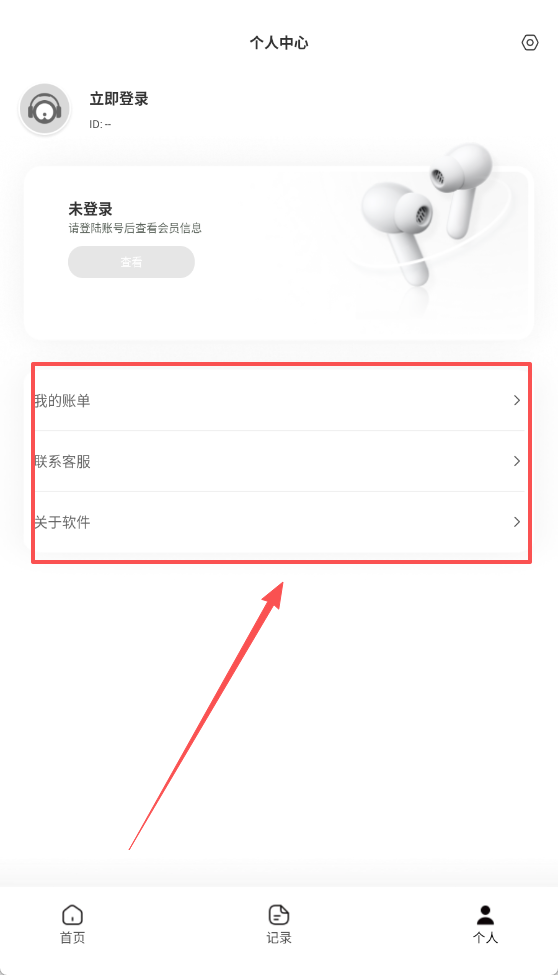
Task: Open settings via the hexagon gear icon
Action: coord(529,42)
